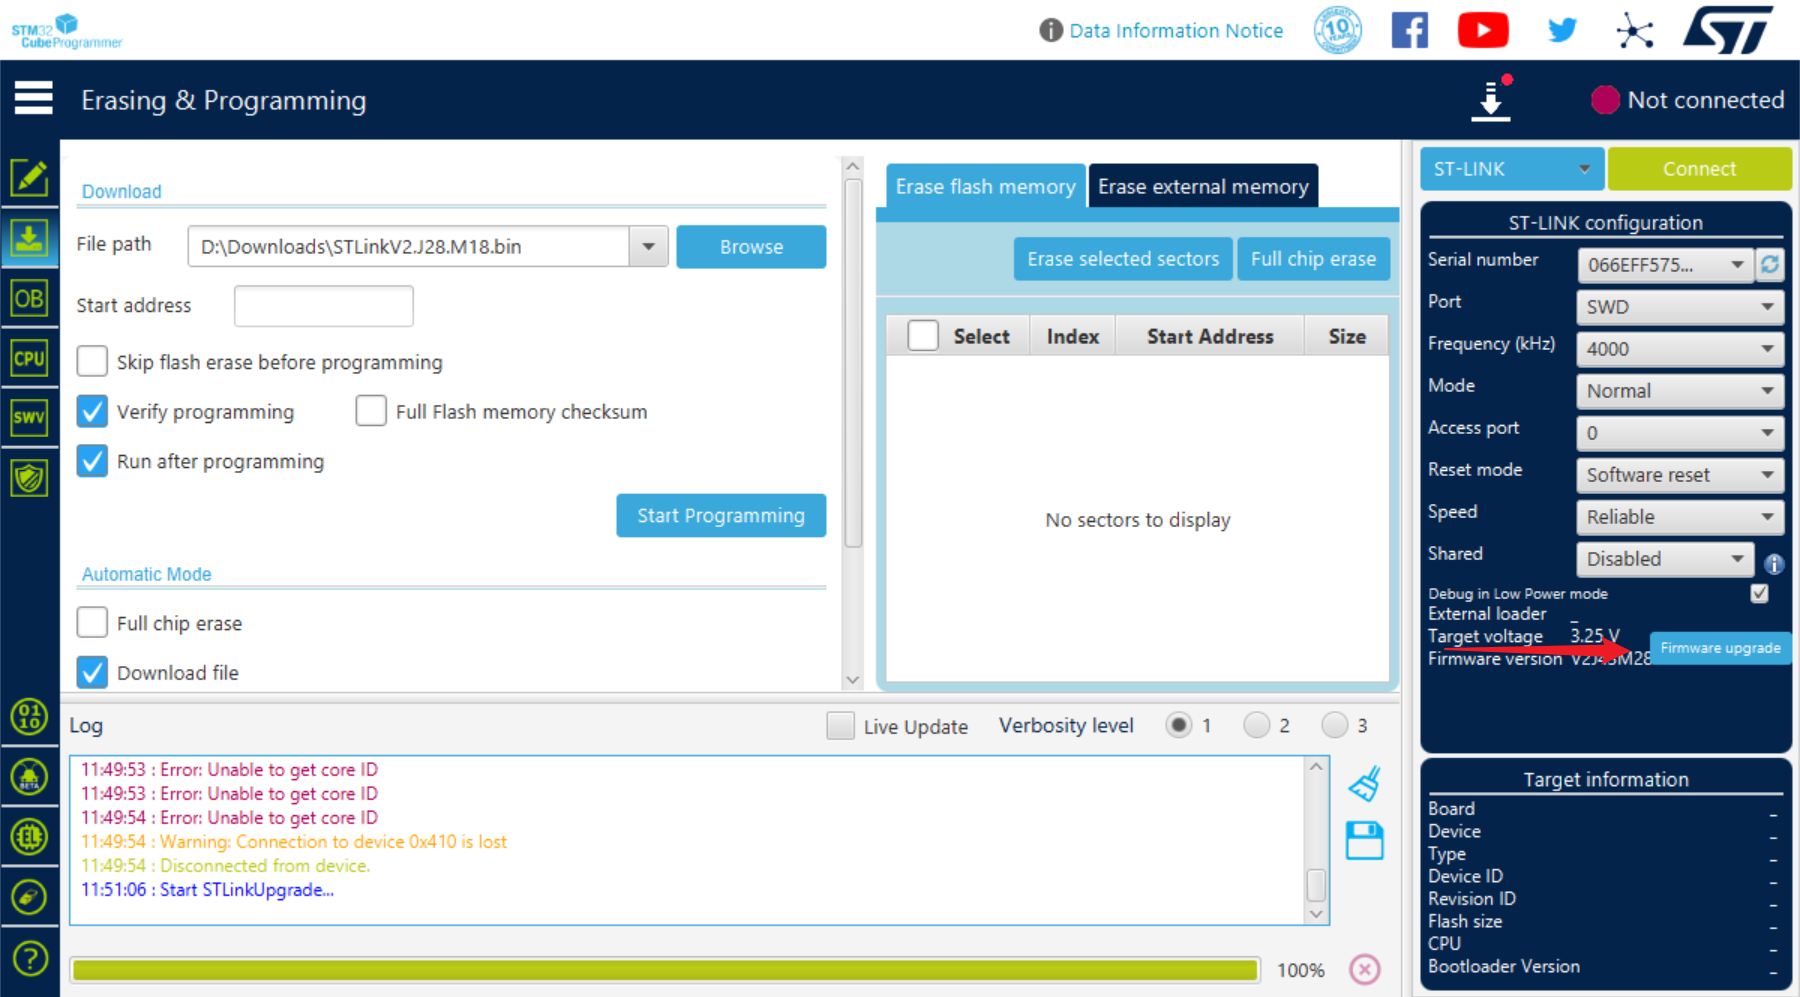This screenshot has height=997, width=1800.
Task: Open the security shield icon
Action: click(x=29, y=478)
